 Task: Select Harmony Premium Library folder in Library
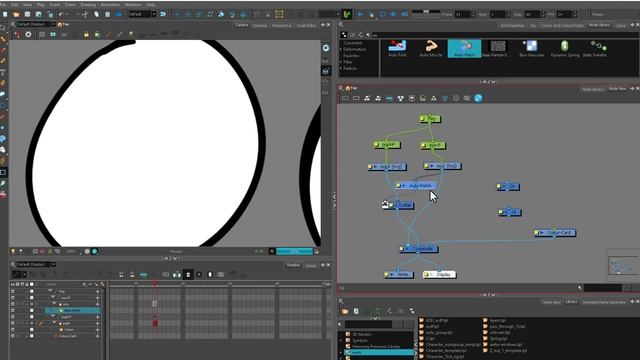pos(376,347)
